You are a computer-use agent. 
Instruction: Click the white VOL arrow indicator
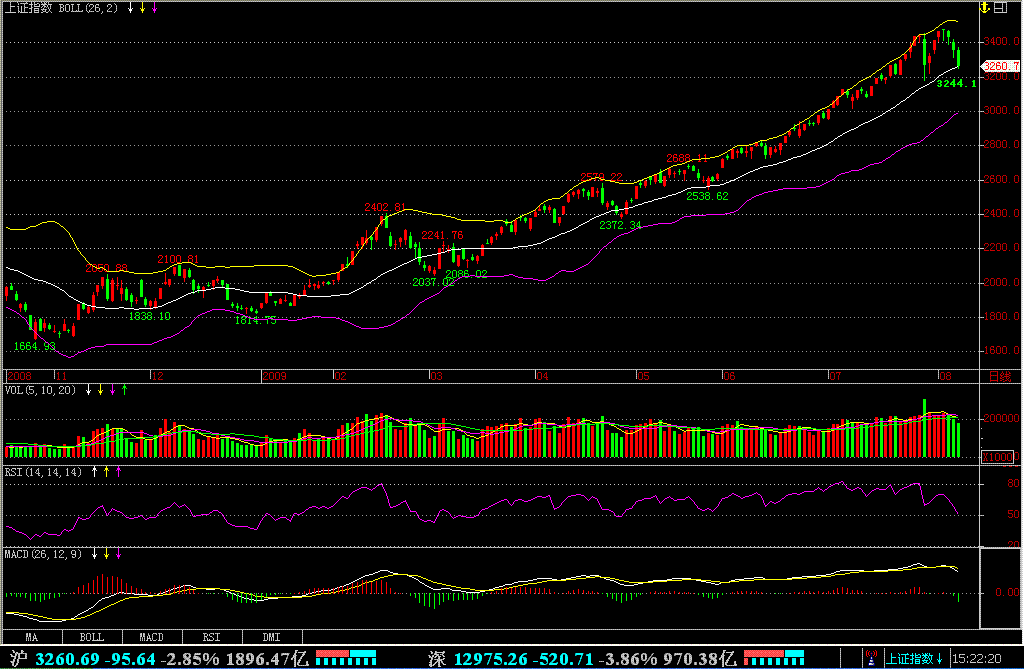click(x=88, y=390)
